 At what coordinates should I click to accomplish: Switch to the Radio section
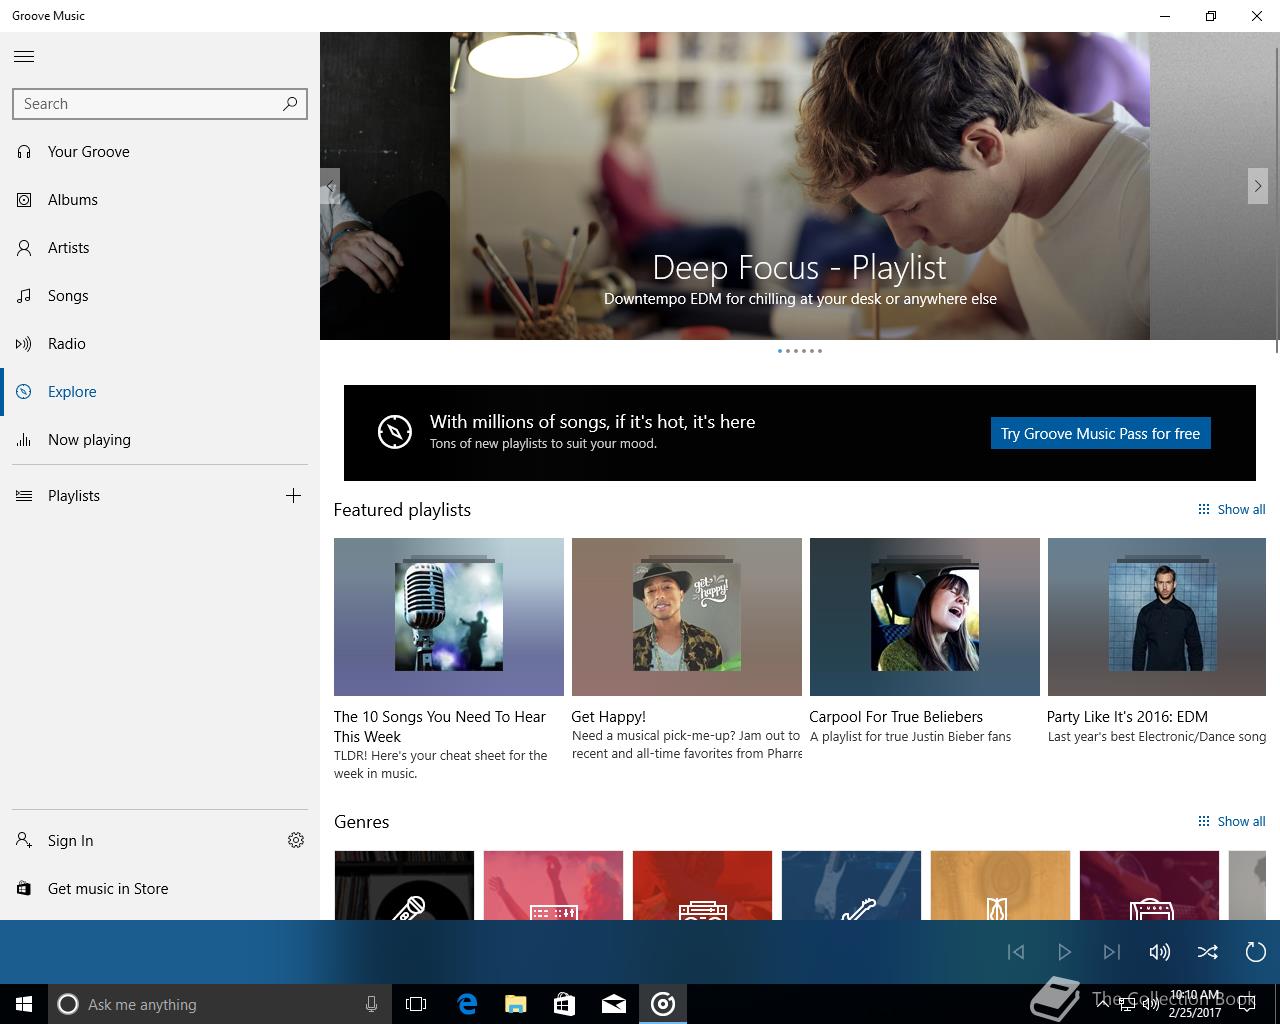coord(160,344)
